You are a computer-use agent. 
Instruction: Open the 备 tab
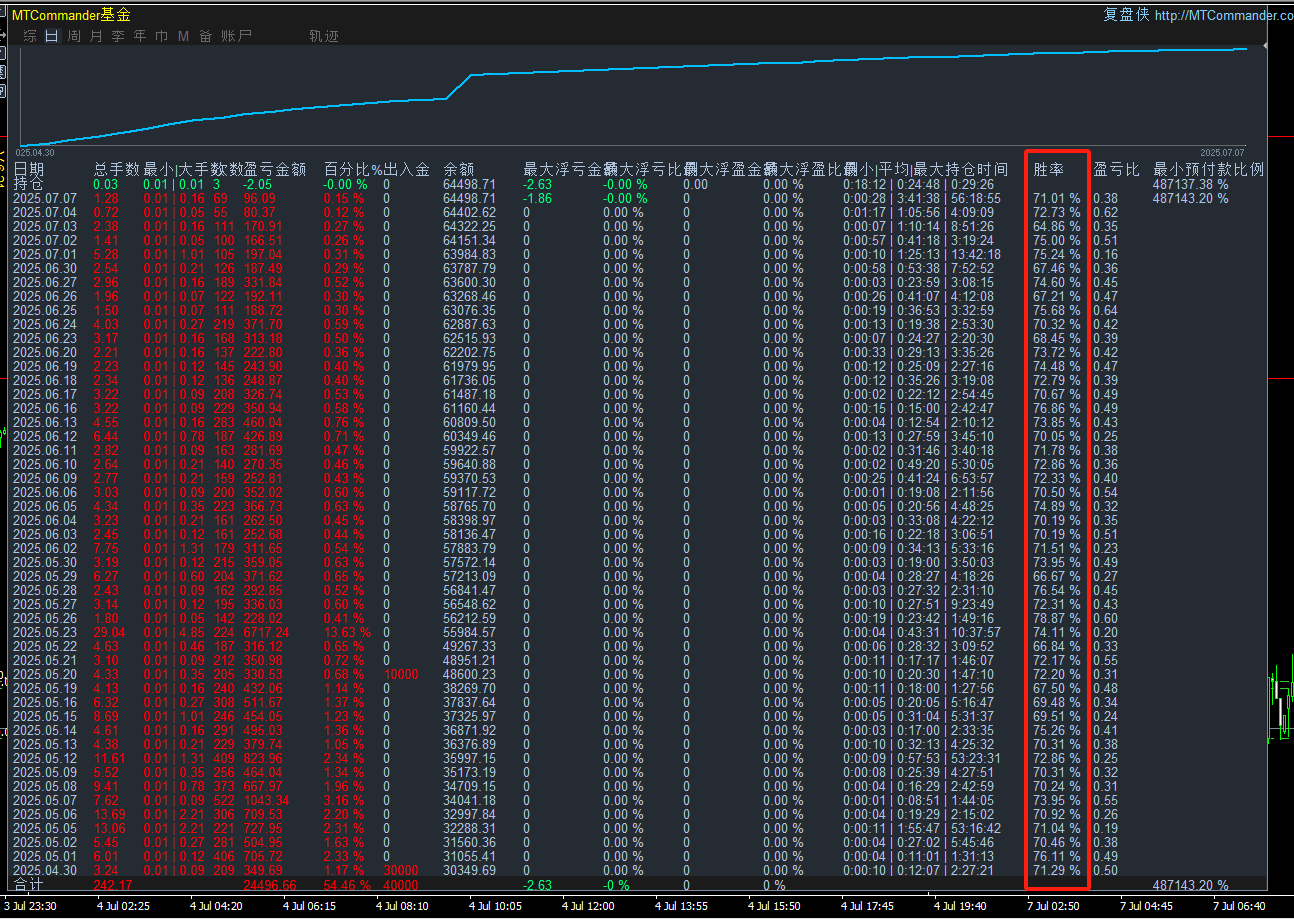click(205, 36)
